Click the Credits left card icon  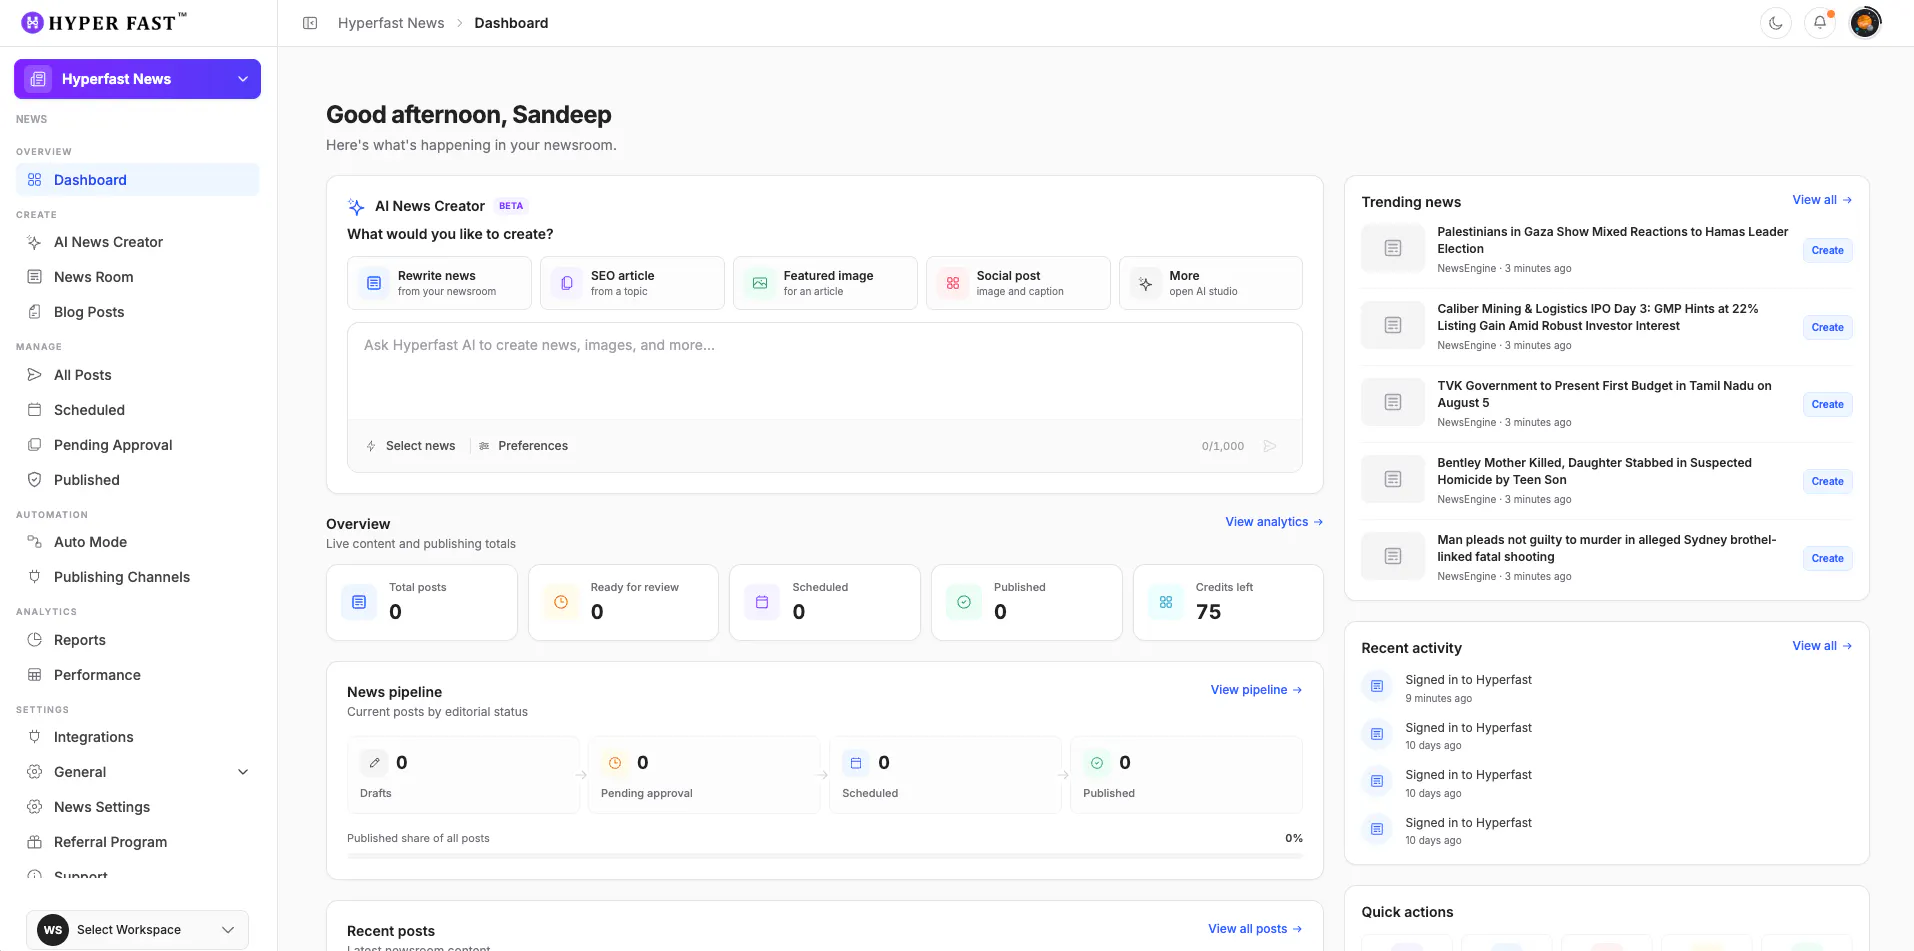tap(1166, 602)
